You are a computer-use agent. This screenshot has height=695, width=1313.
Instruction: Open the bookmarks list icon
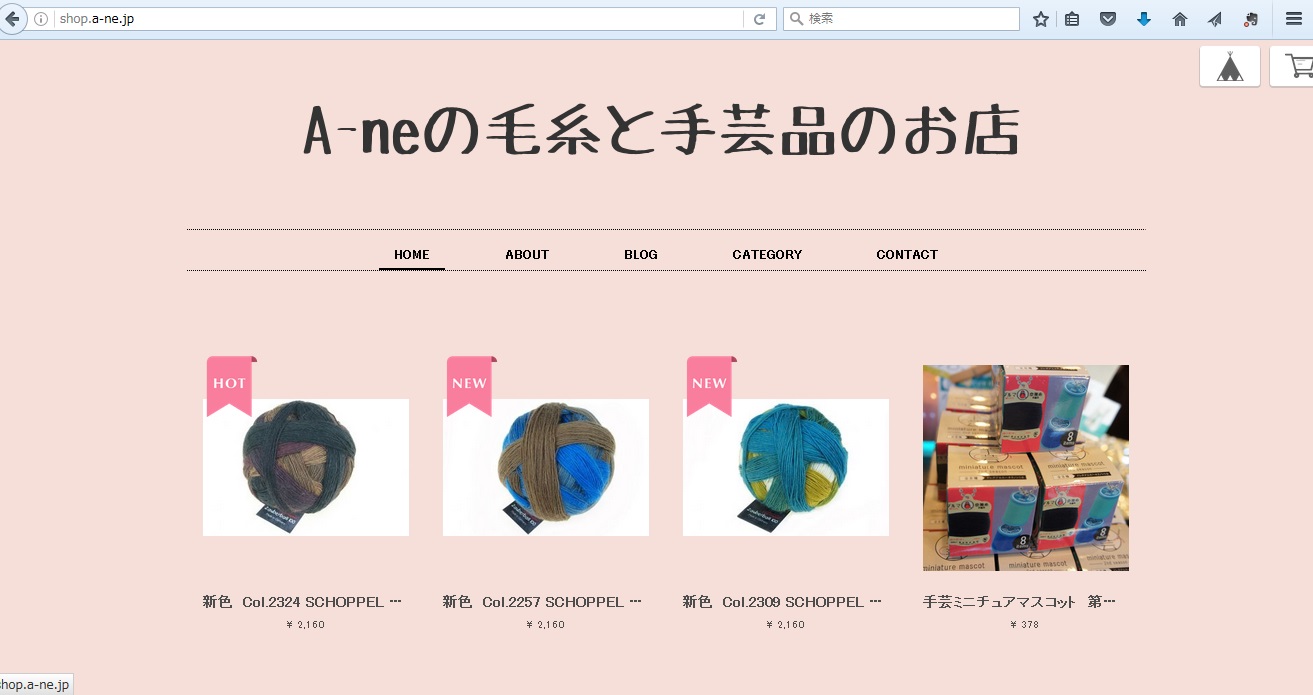click(1072, 19)
